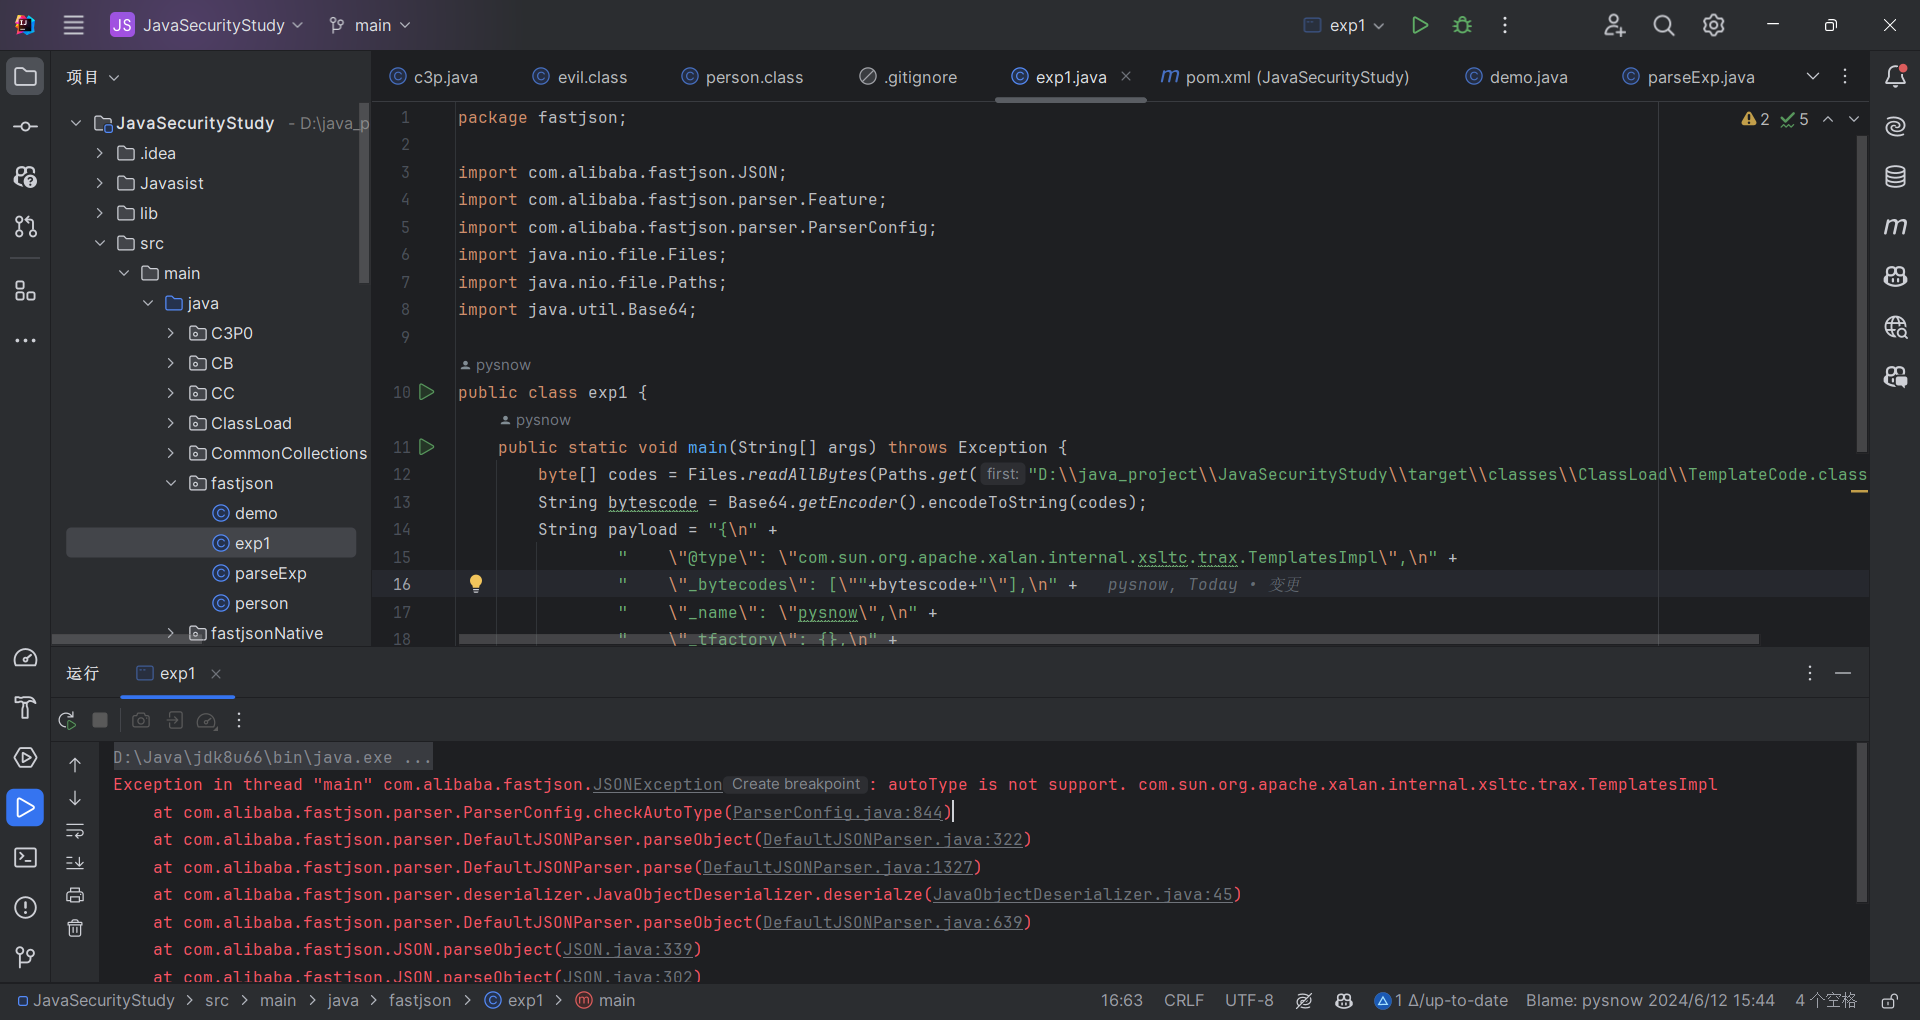1920x1020 pixels.
Task: Open the Pull Requests tool window
Action: pos(25,226)
